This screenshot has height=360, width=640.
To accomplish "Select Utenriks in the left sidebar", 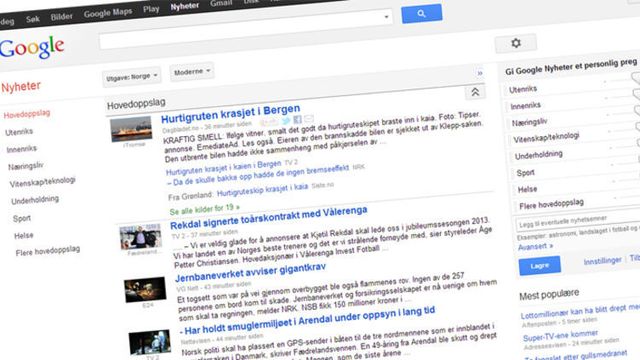I will 19,132.
